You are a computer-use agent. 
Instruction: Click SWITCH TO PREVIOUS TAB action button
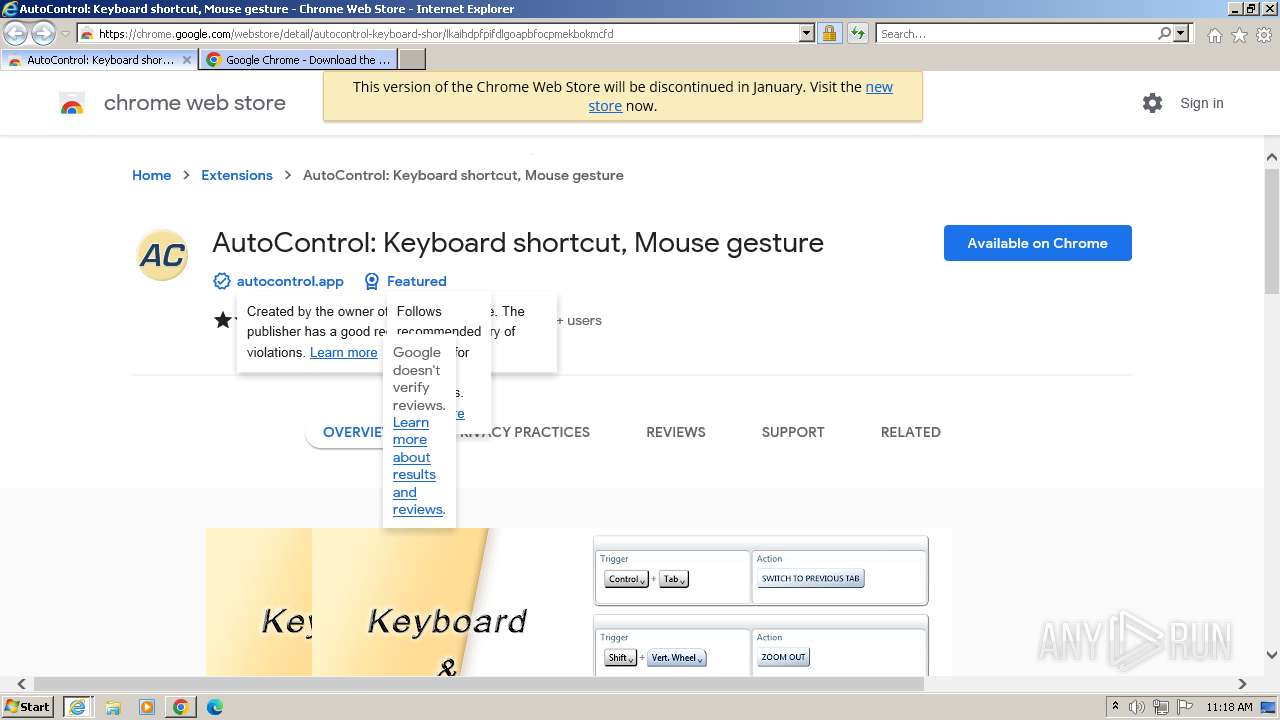click(x=810, y=578)
